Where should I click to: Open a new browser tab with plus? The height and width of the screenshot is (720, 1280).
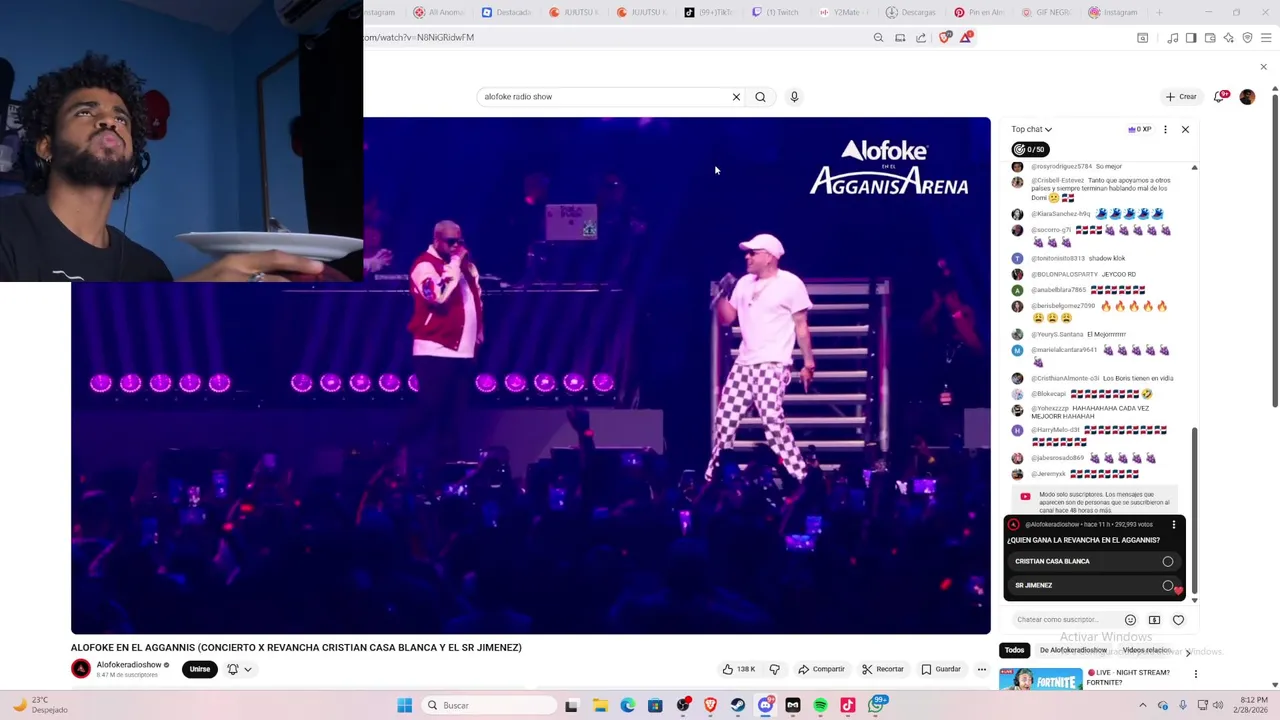[1159, 12]
